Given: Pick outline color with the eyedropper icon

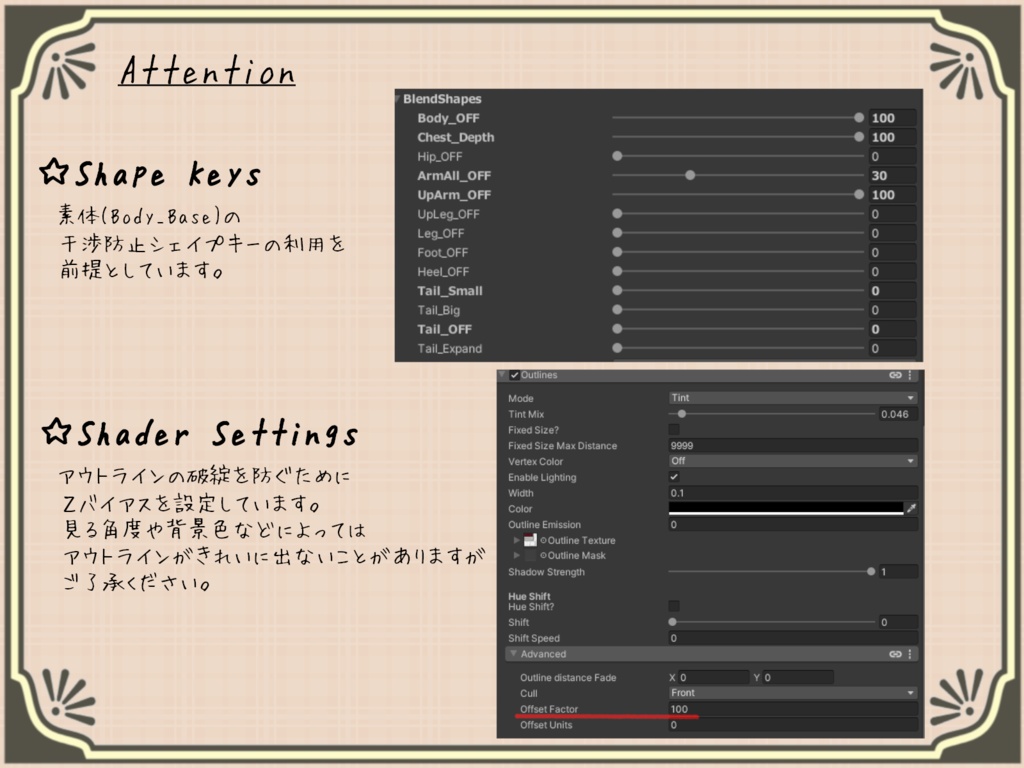Looking at the screenshot, I should (912, 508).
